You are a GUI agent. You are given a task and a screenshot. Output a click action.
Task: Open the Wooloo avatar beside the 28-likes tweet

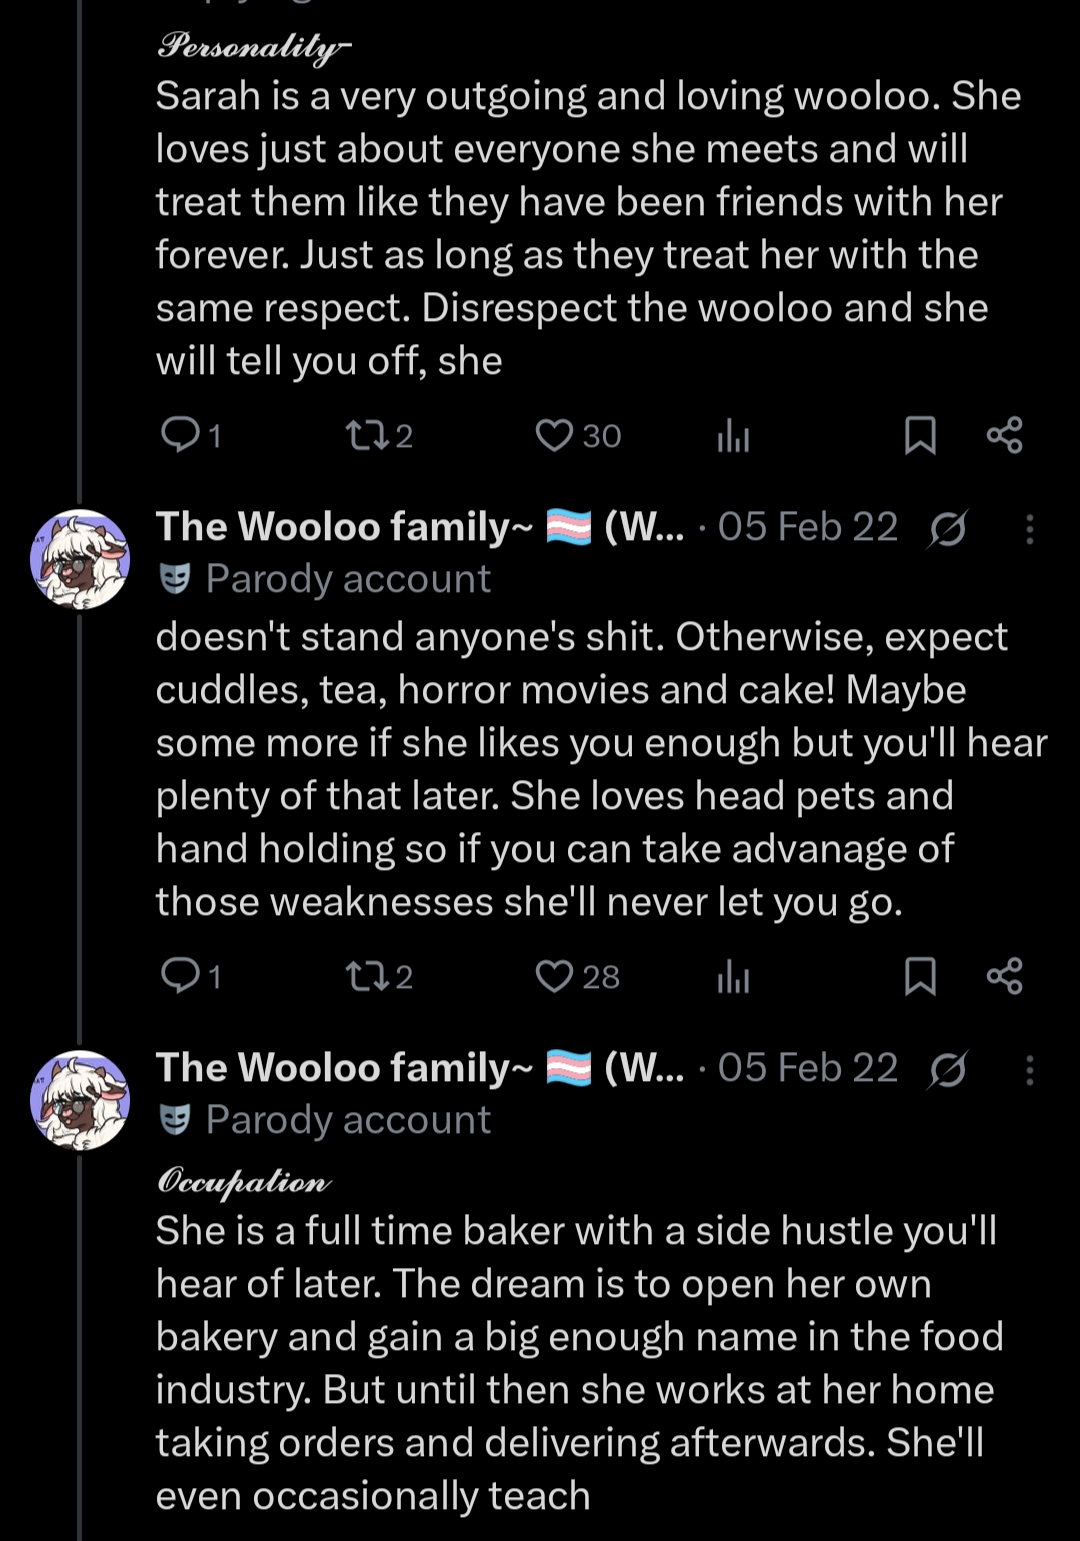(x=80, y=560)
